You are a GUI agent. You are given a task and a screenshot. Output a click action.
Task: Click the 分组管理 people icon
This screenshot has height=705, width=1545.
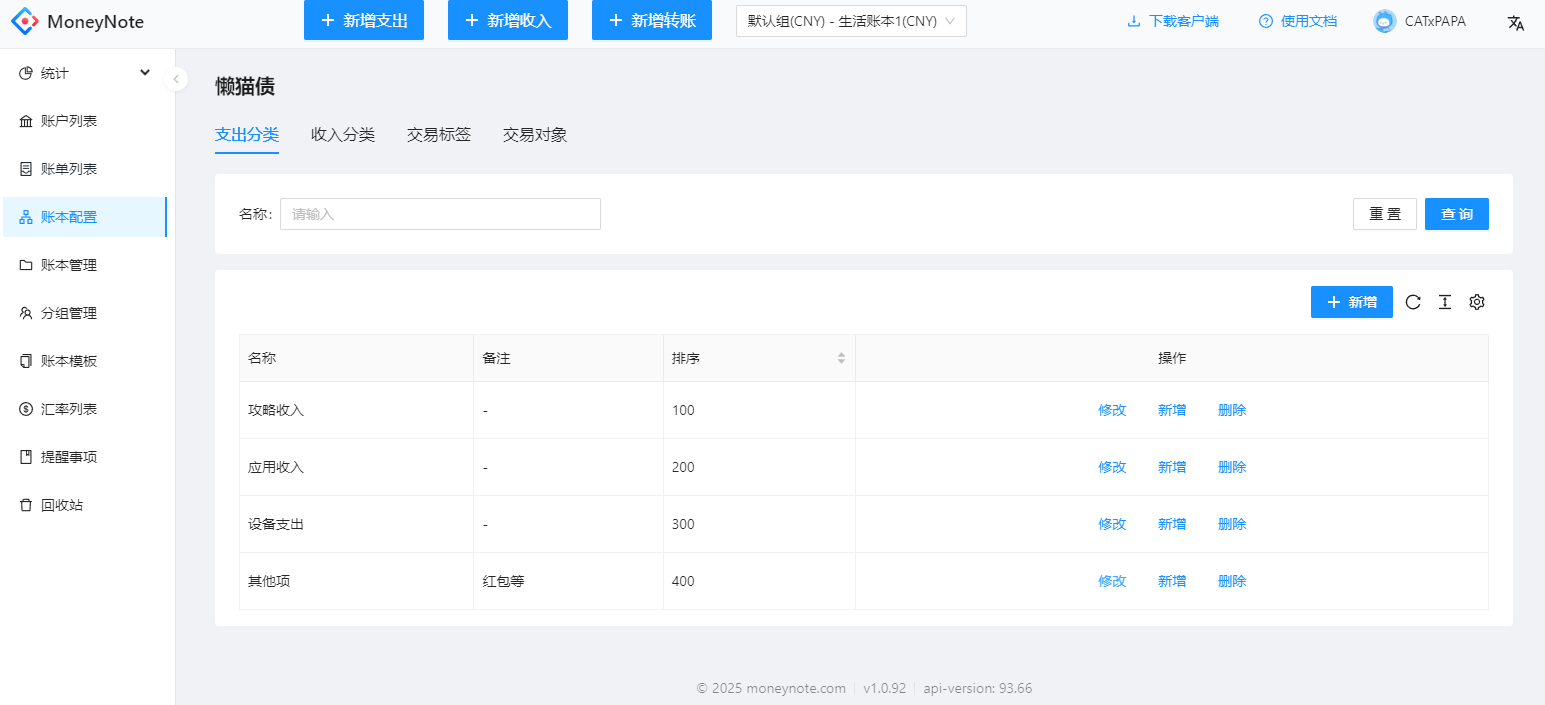pyautogui.click(x=26, y=313)
